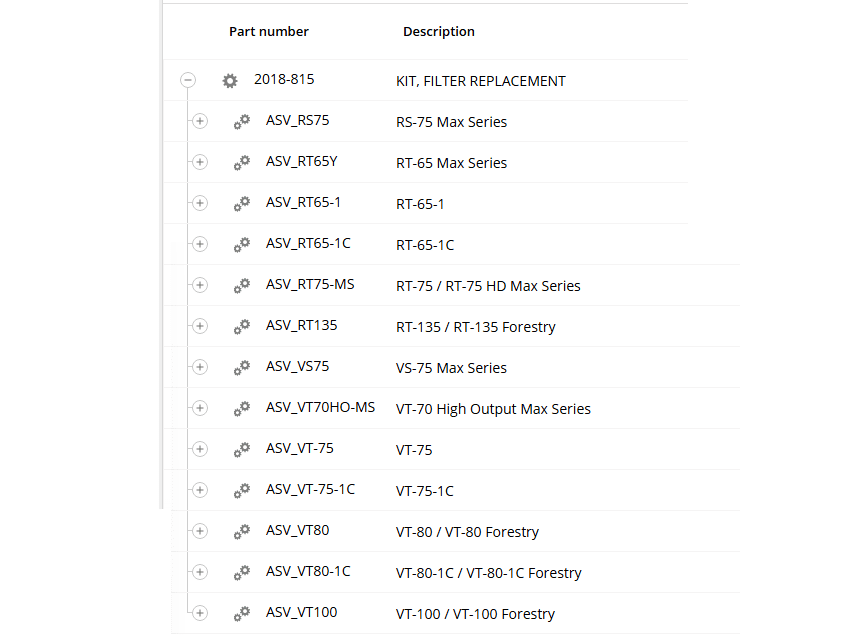
Task: Sort by the Part number column header
Action: coord(269,32)
